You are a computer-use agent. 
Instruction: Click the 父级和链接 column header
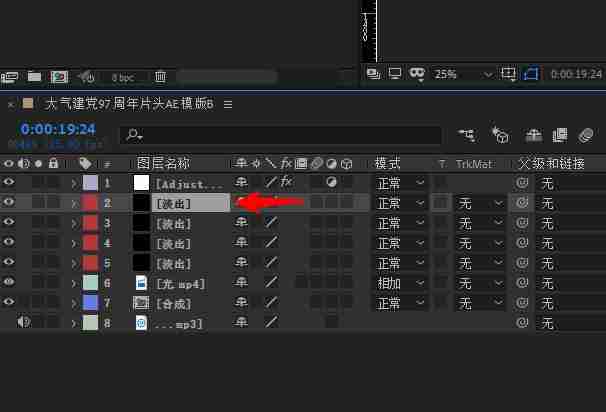point(552,164)
